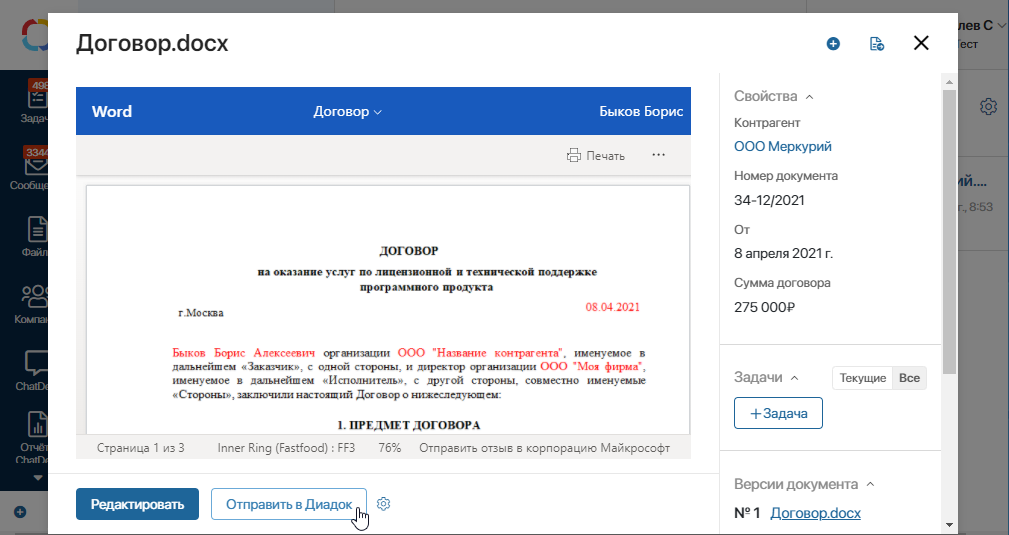Close the Договор.docx preview dialog
The image size is (1009, 535).
click(x=921, y=43)
